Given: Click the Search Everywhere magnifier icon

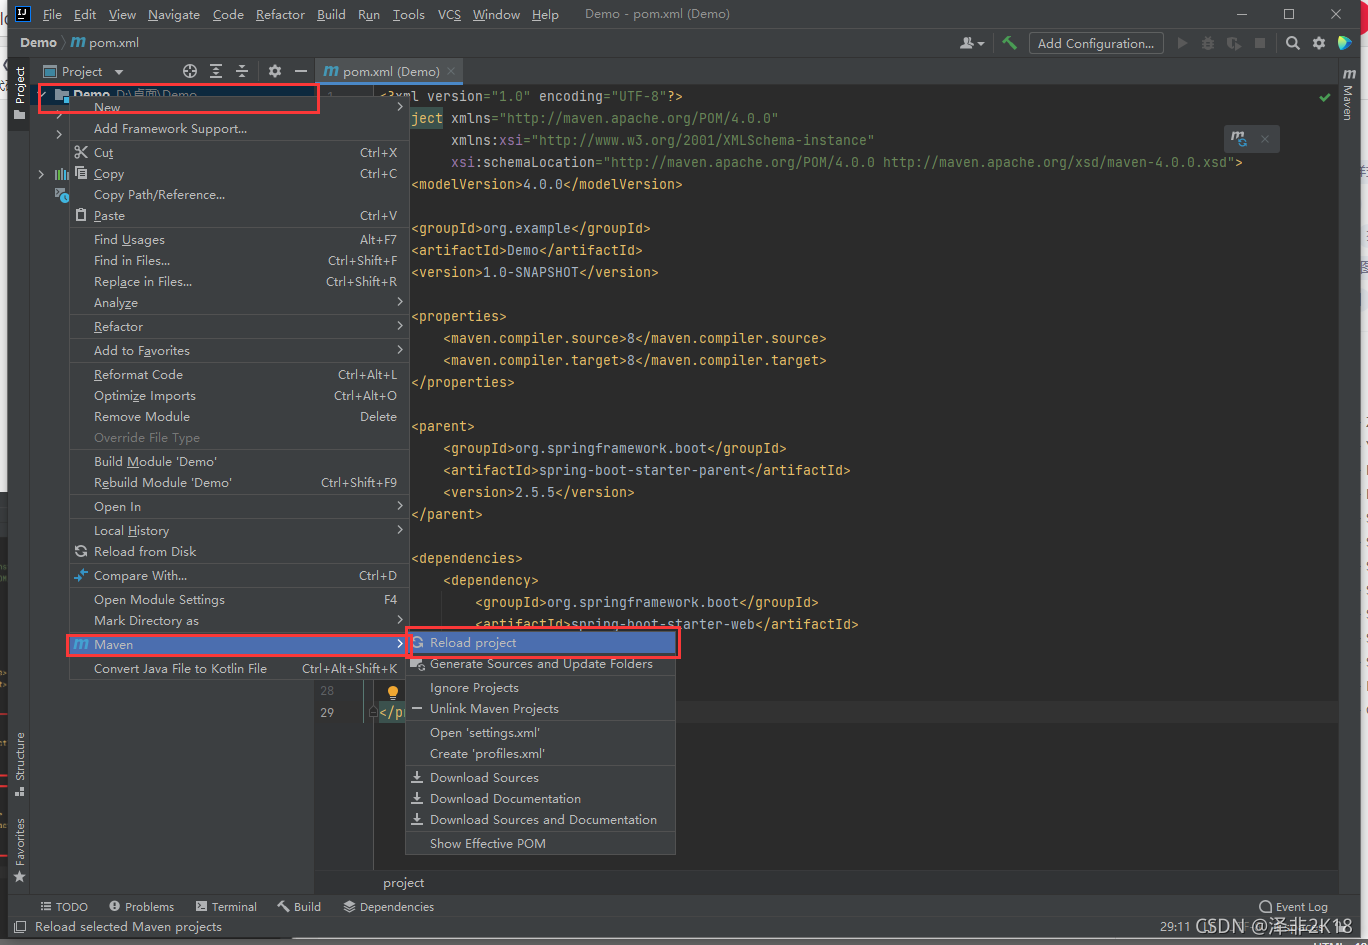Looking at the screenshot, I should coord(1293,43).
